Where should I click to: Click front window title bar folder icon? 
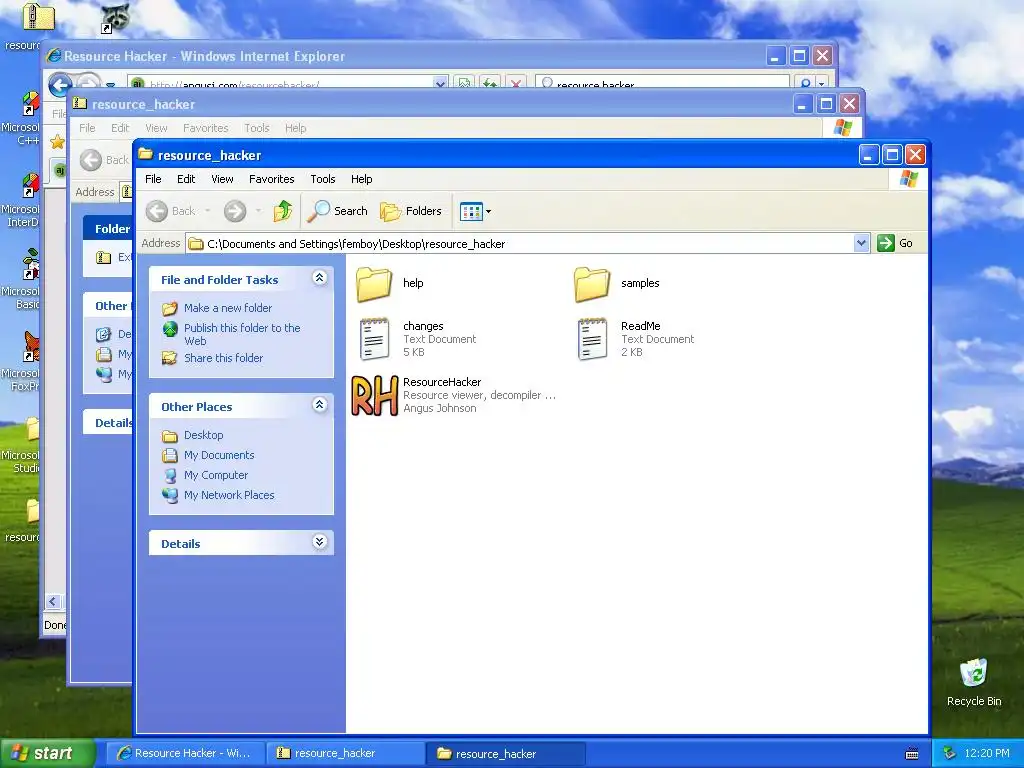click(x=146, y=155)
